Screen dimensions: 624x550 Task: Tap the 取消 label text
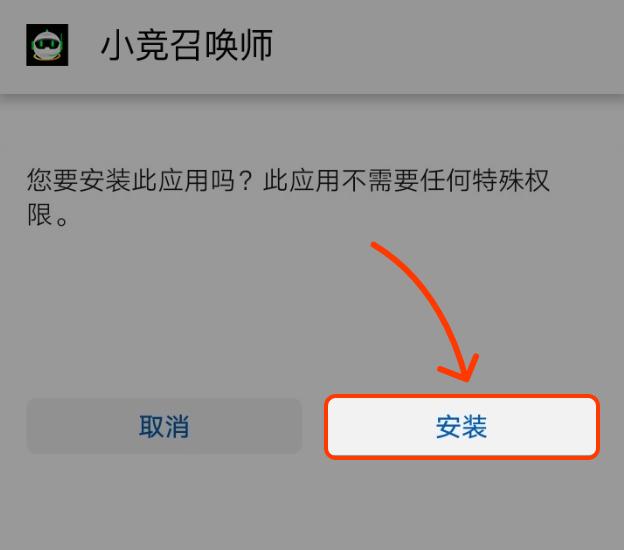(x=164, y=426)
